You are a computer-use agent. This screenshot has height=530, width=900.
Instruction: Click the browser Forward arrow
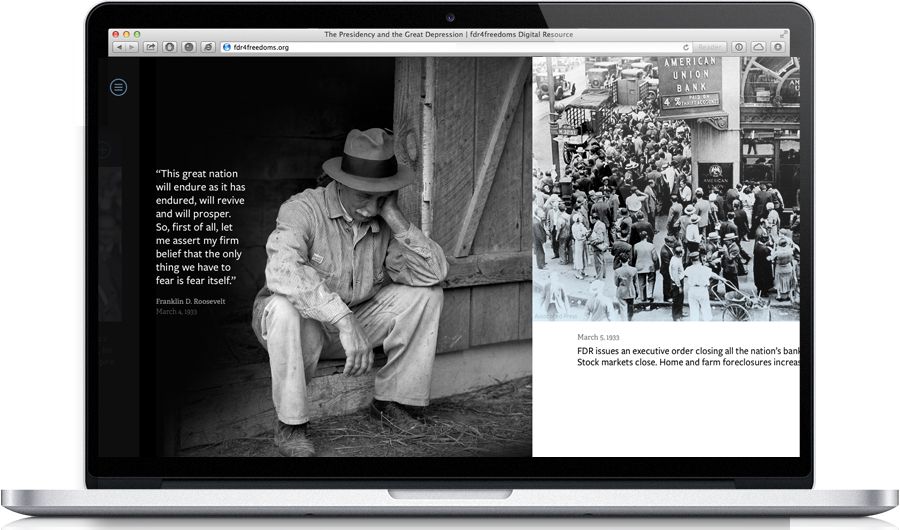(x=132, y=47)
